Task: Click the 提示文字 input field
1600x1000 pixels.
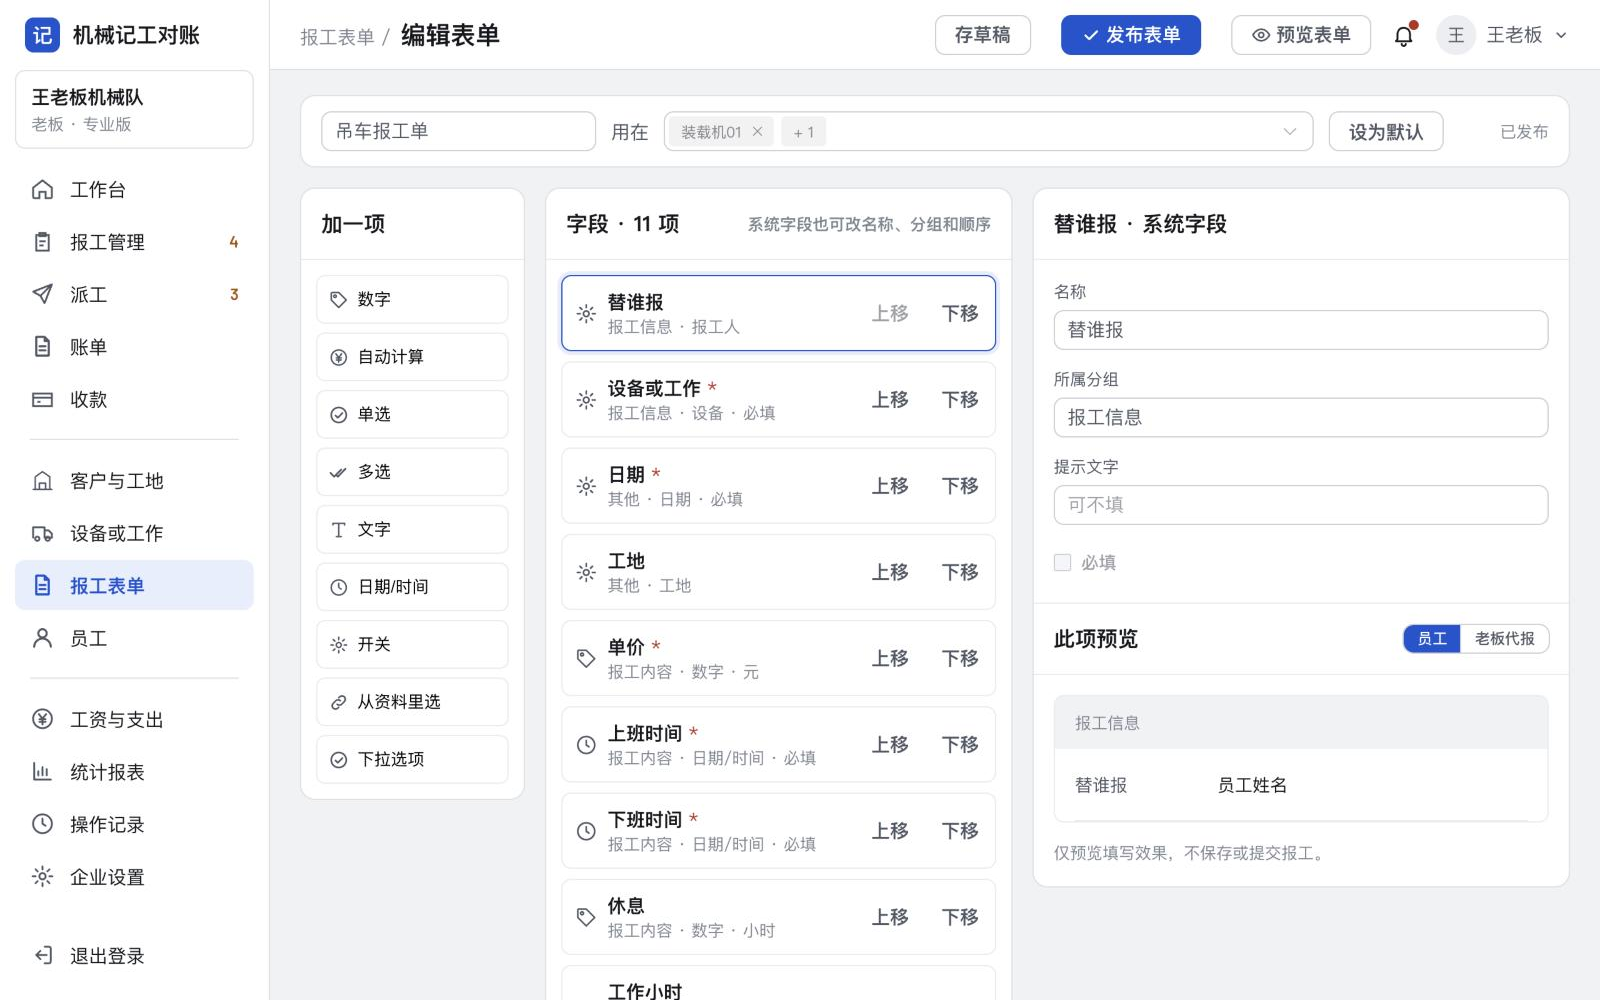Action: (x=1300, y=505)
